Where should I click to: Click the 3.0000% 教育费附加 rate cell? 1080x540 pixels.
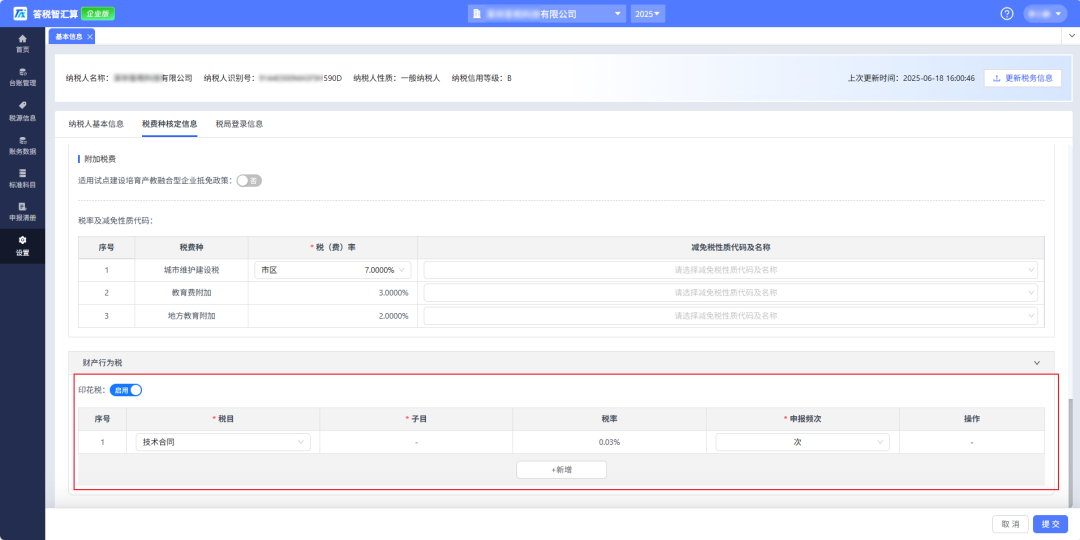click(333, 293)
